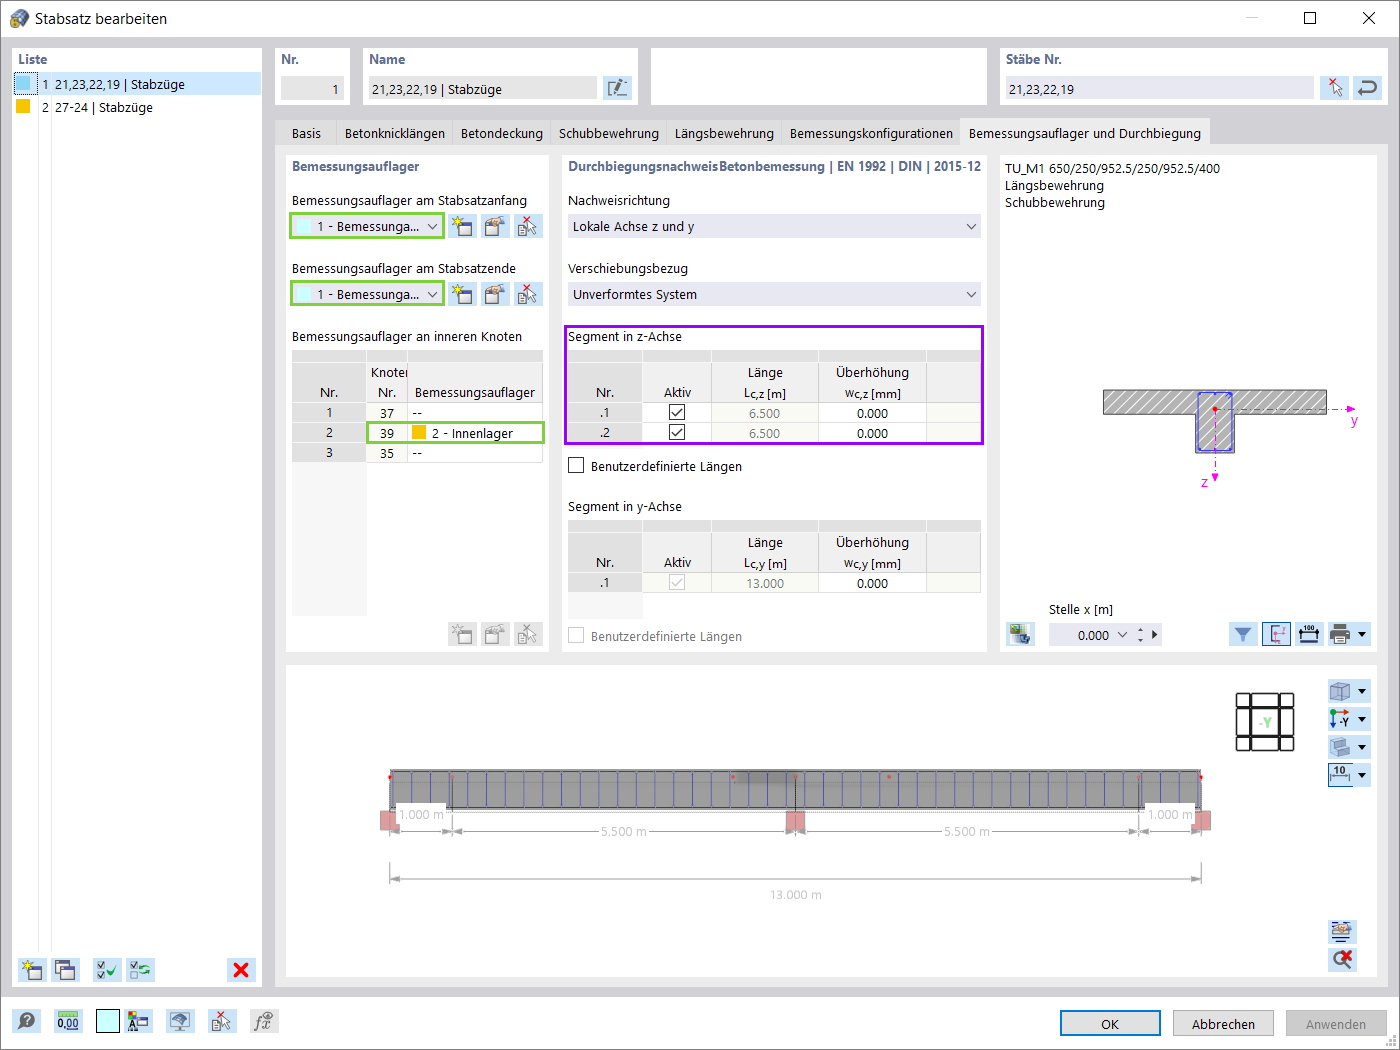Toggle the cross-section axes icon
The width and height of the screenshot is (1400, 1050).
1276,634
